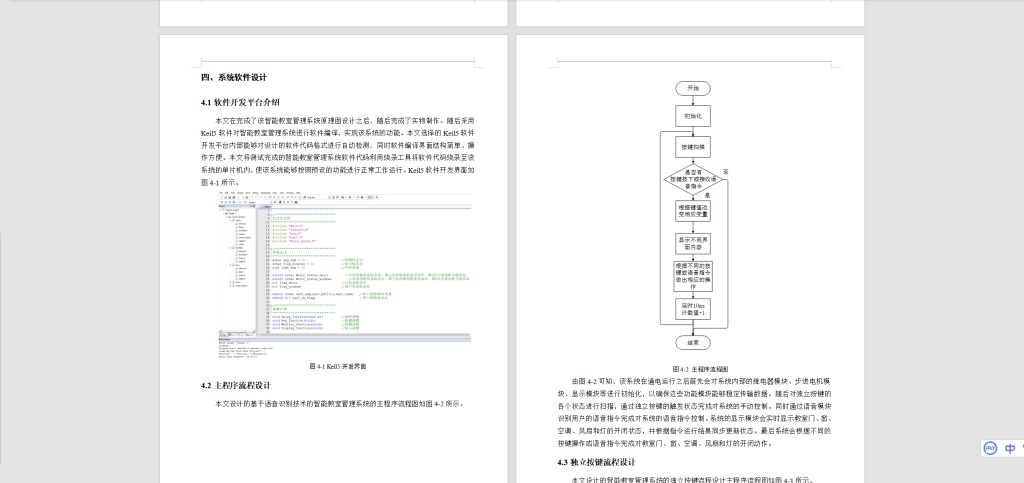The height and width of the screenshot is (483, 1024).
Task: Toggle the 中 Chinese input mode indicator
Action: tap(1011, 449)
